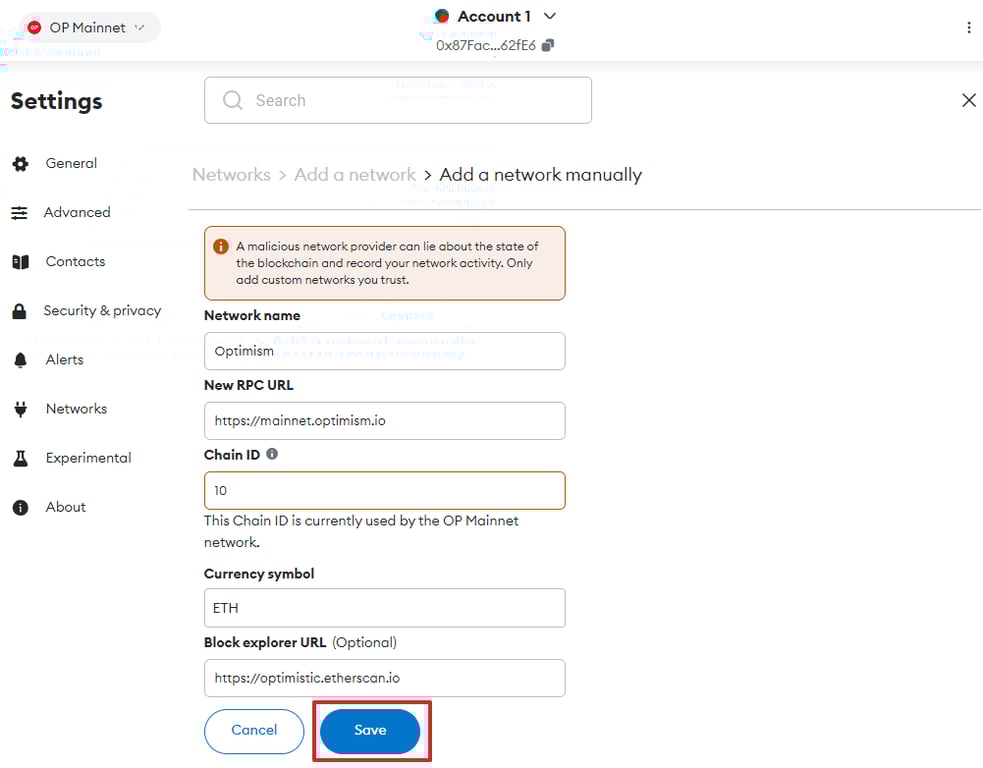This screenshot has width=983, height=768.
Task: View About using the info icon
Action: click(20, 507)
